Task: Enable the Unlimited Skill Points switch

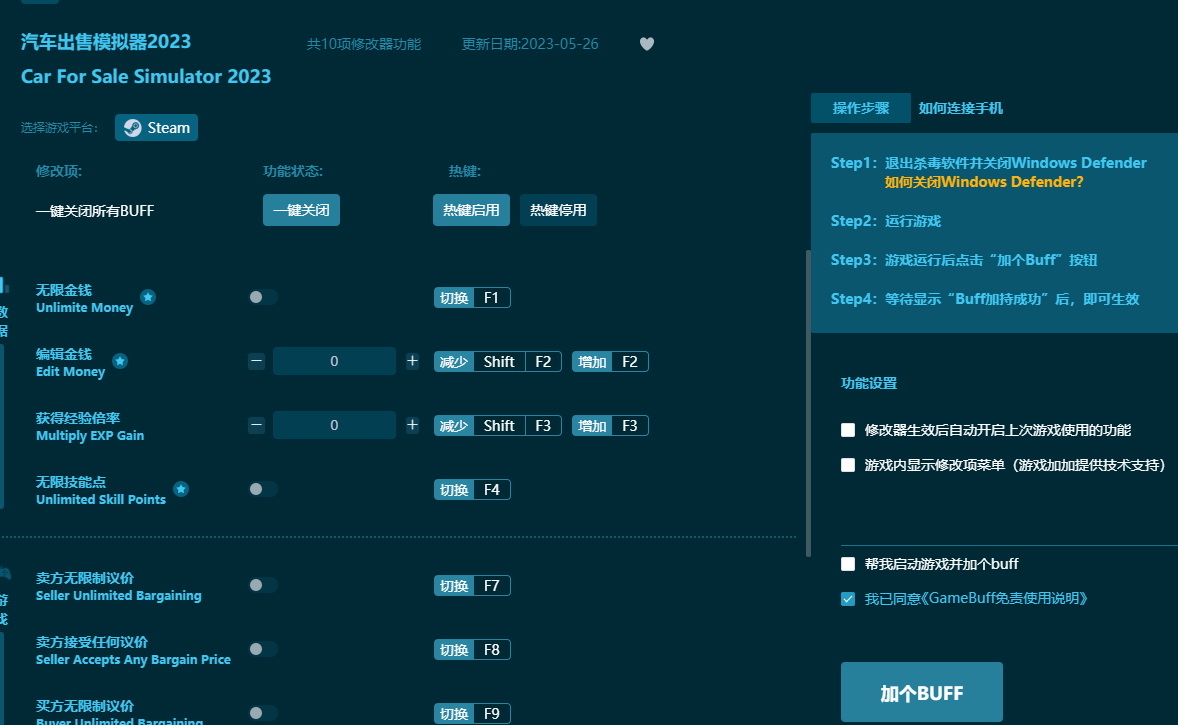Action: (263, 489)
